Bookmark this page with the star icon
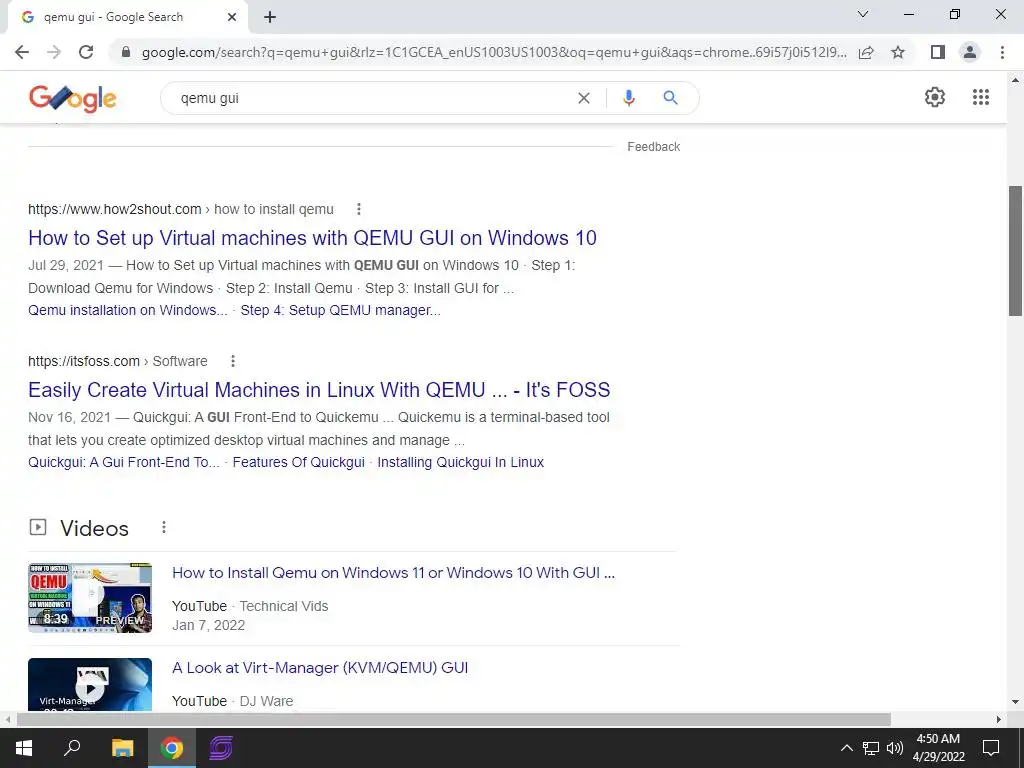The image size is (1024, 768). 898,52
